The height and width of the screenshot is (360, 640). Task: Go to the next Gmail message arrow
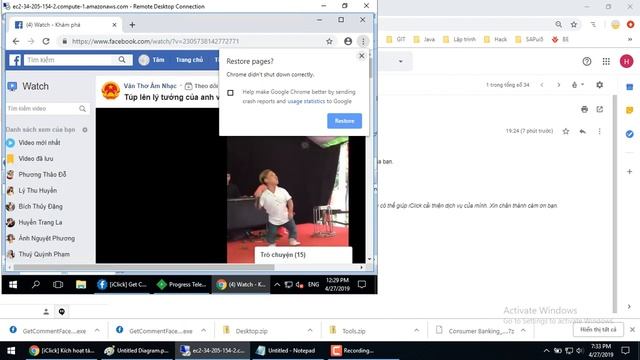point(558,85)
